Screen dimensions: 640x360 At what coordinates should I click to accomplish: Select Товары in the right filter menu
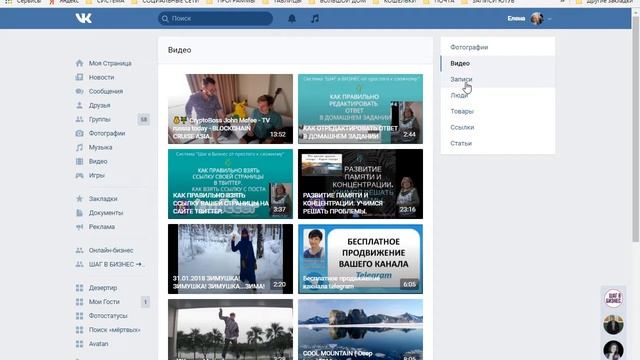click(x=498, y=111)
